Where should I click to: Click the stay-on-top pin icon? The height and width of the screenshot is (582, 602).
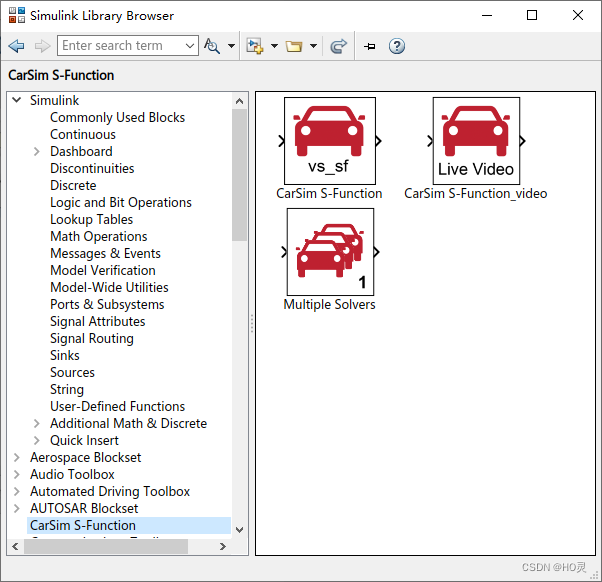point(370,46)
